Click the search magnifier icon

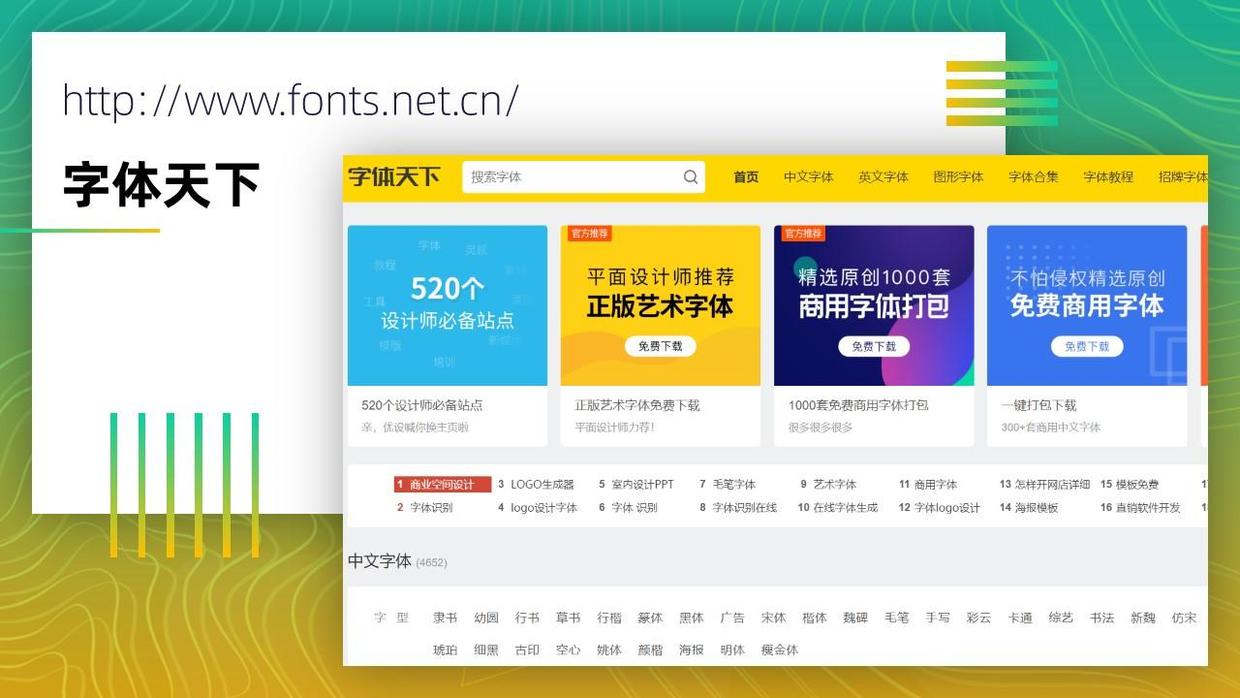pyautogui.click(x=690, y=177)
